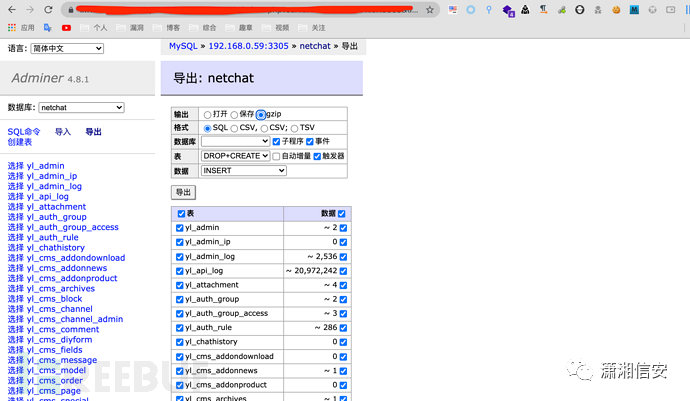Open the purple cube extension icon
This screenshot has height=401, width=690.
click(x=508, y=10)
